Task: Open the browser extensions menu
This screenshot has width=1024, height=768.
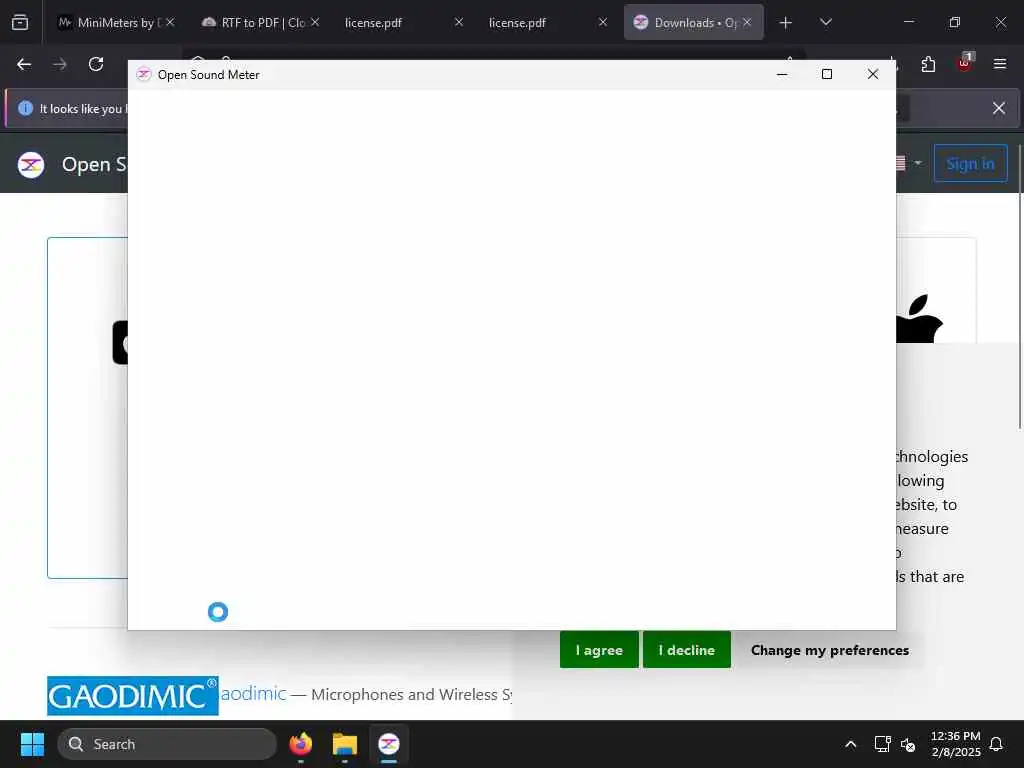Action: tap(928, 64)
